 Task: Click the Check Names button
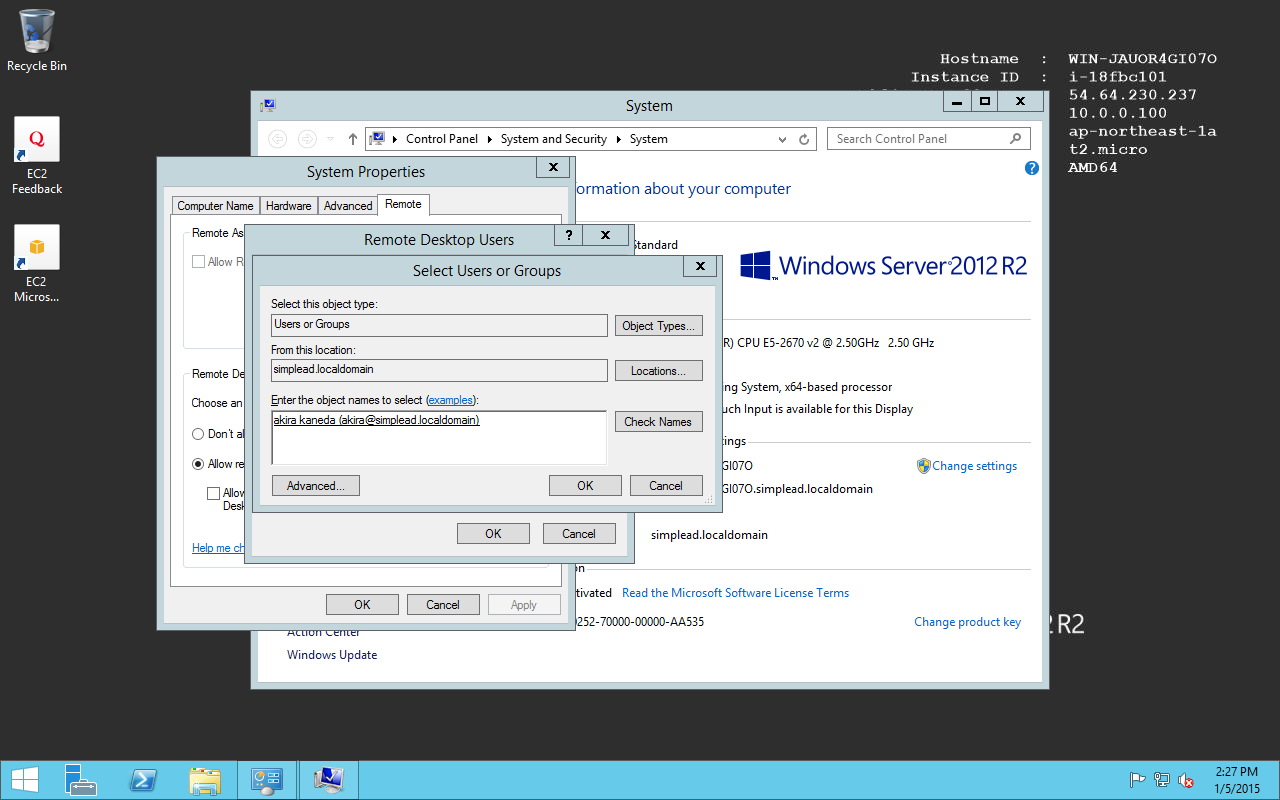pos(658,422)
